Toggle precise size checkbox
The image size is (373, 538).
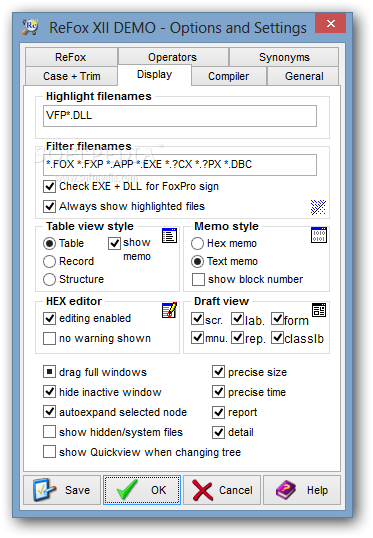pos(218,372)
